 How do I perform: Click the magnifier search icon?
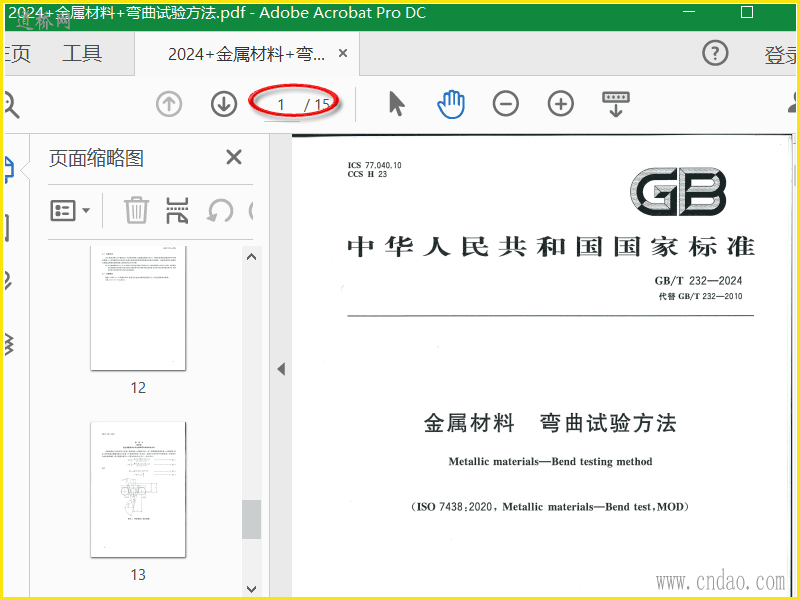click(x=11, y=105)
